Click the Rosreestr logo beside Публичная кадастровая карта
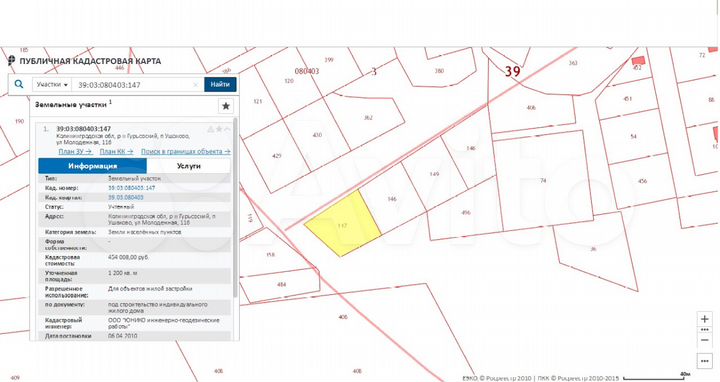The height and width of the screenshot is (382, 720). coord(11,61)
